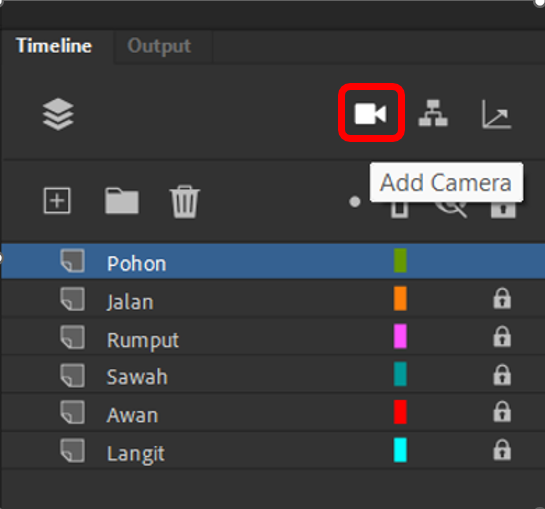Click the Add Camera icon
Image resolution: width=545 pixels, height=509 pixels.
(x=371, y=113)
